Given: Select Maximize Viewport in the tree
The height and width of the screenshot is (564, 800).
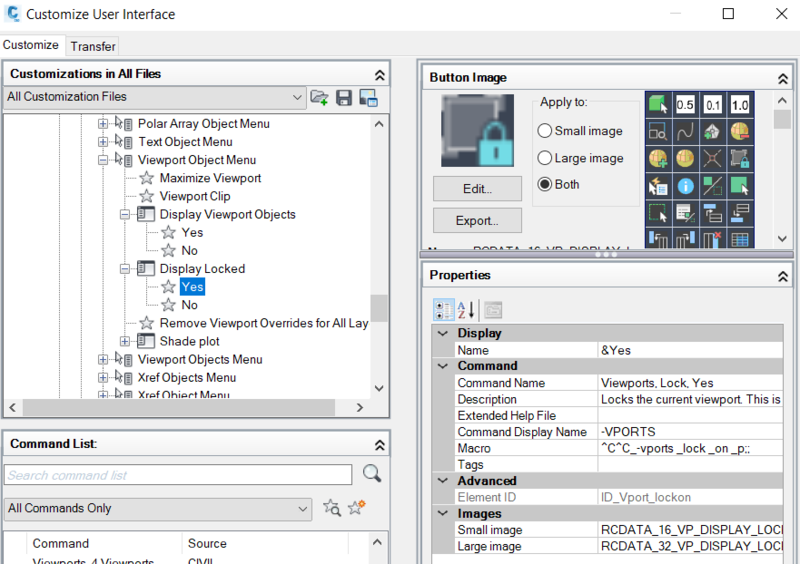Looking at the screenshot, I should pyautogui.click(x=210, y=178).
